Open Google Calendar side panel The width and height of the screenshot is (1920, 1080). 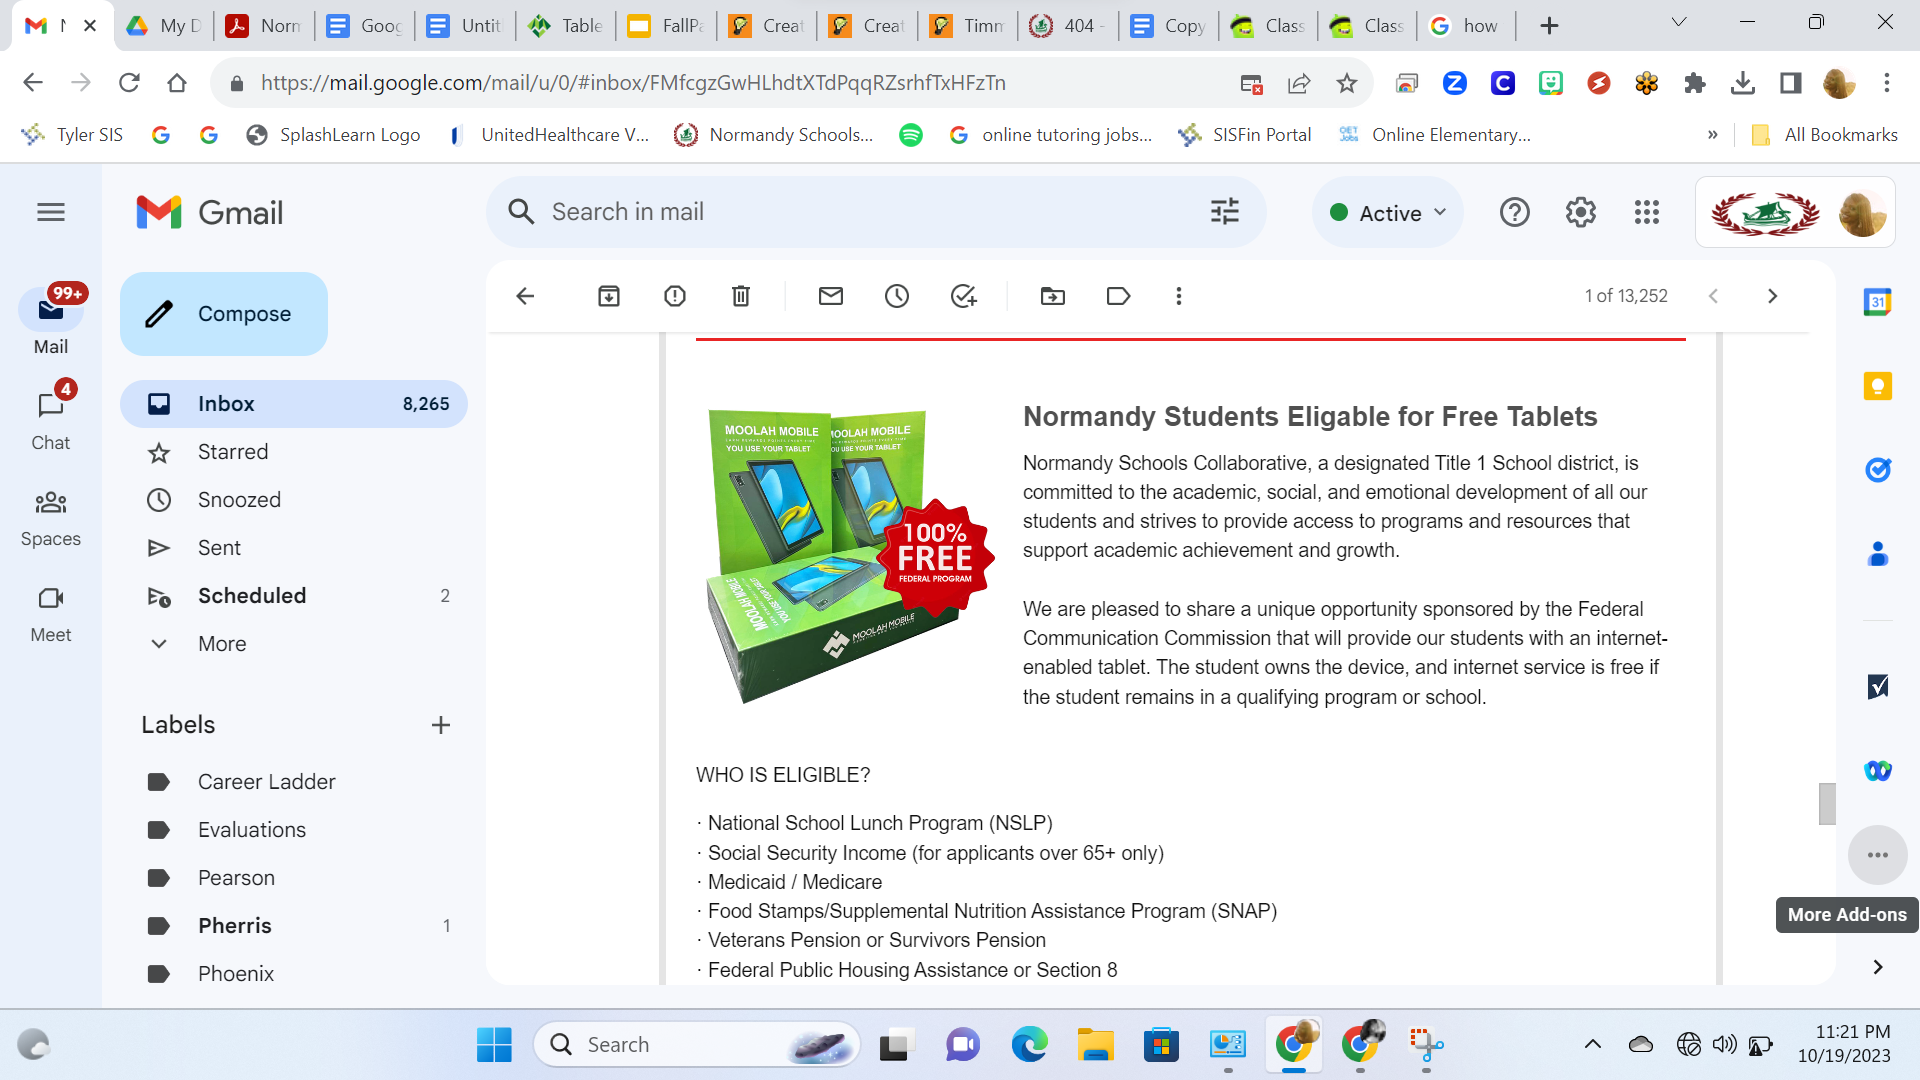coord(1878,302)
